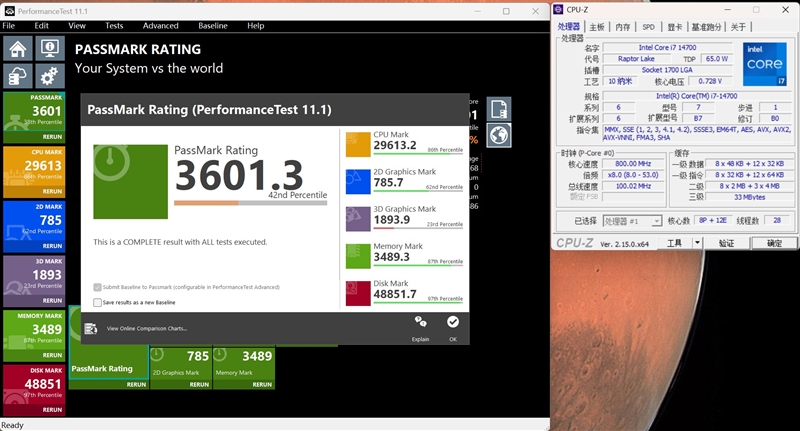Click the x8.0 (8.0 - 53.0) multiplier field
Image resolution: width=800 pixels, height=431 pixels.
click(633, 175)
